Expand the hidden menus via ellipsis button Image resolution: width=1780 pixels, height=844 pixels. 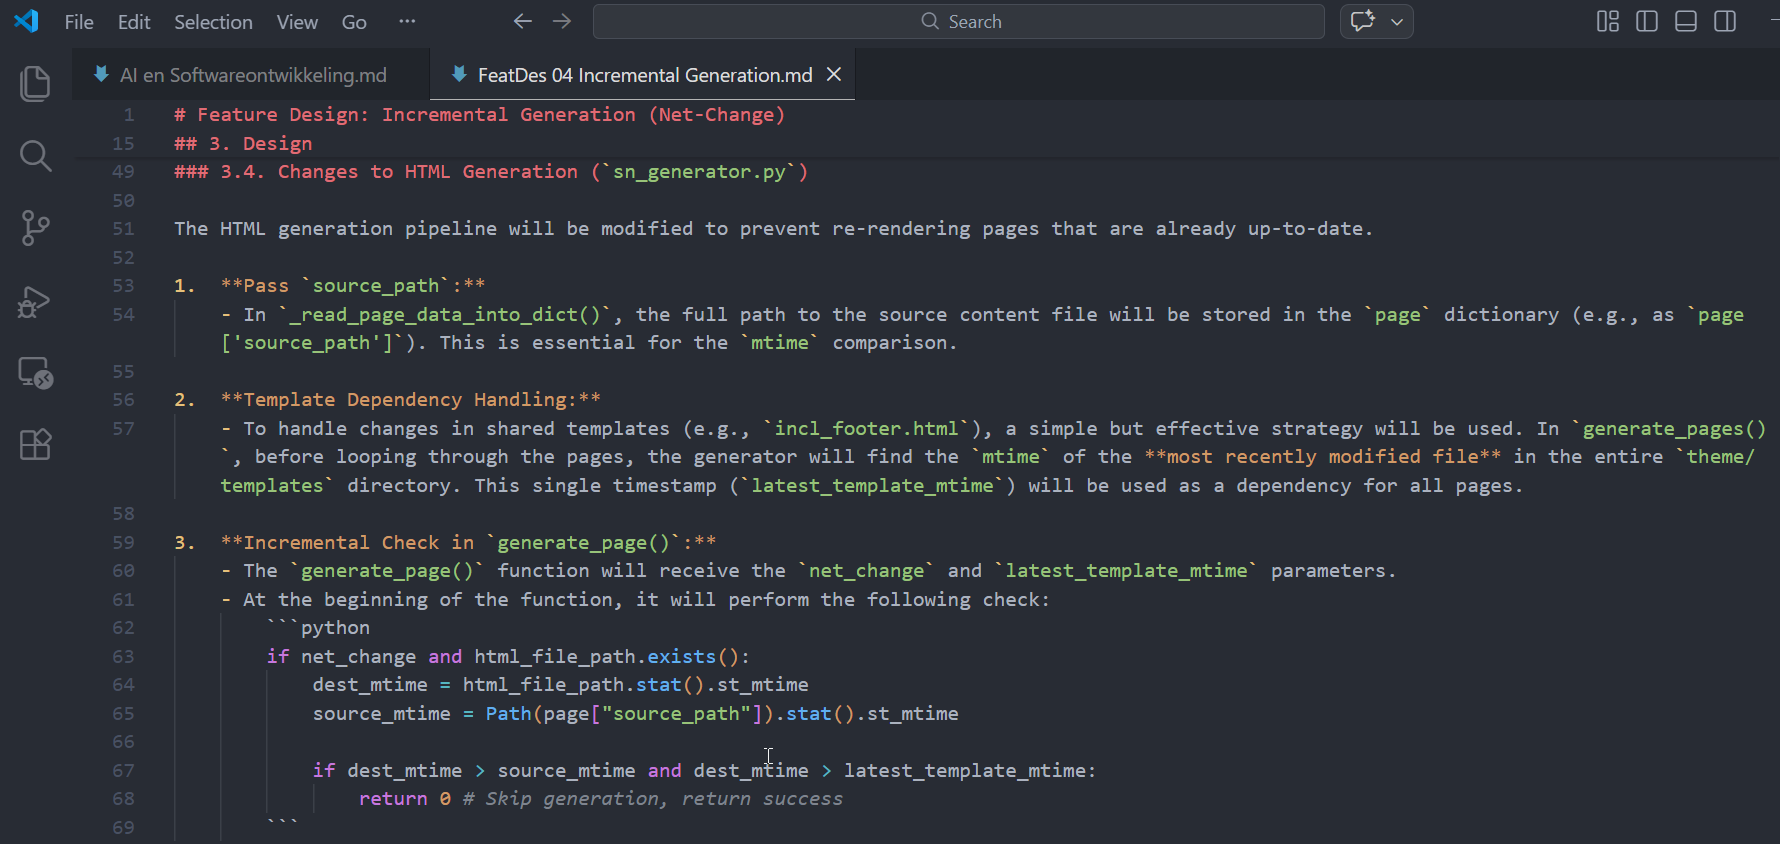pos(406,21)
